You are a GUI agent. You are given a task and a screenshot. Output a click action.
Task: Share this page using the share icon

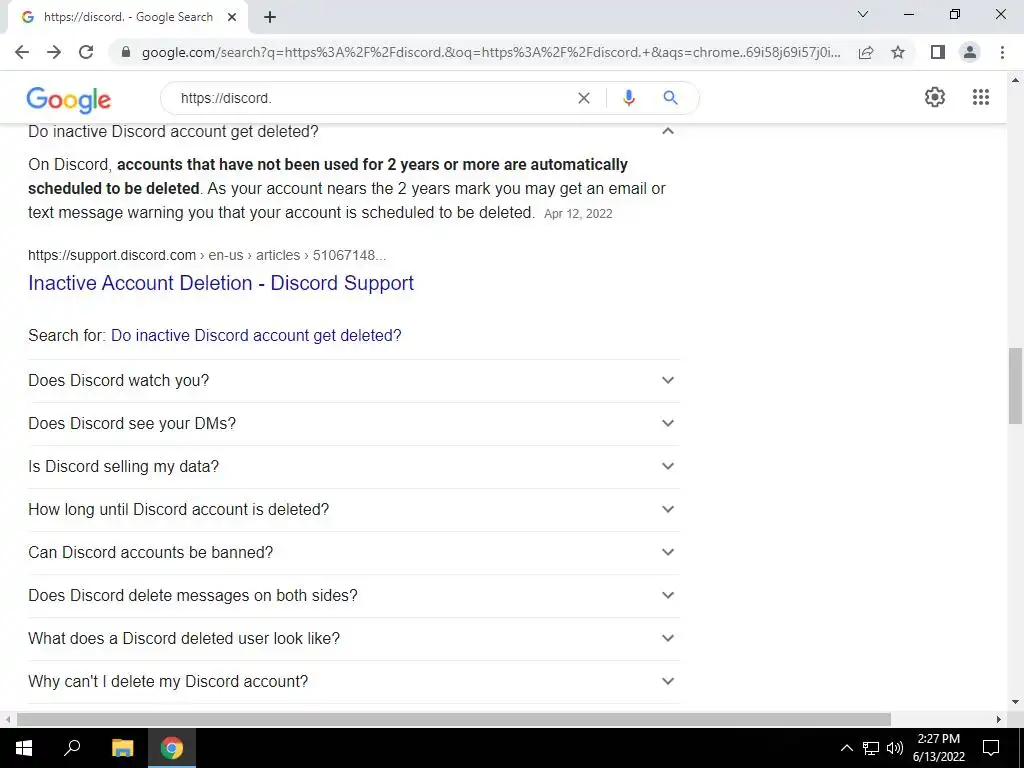coord(866,52)
